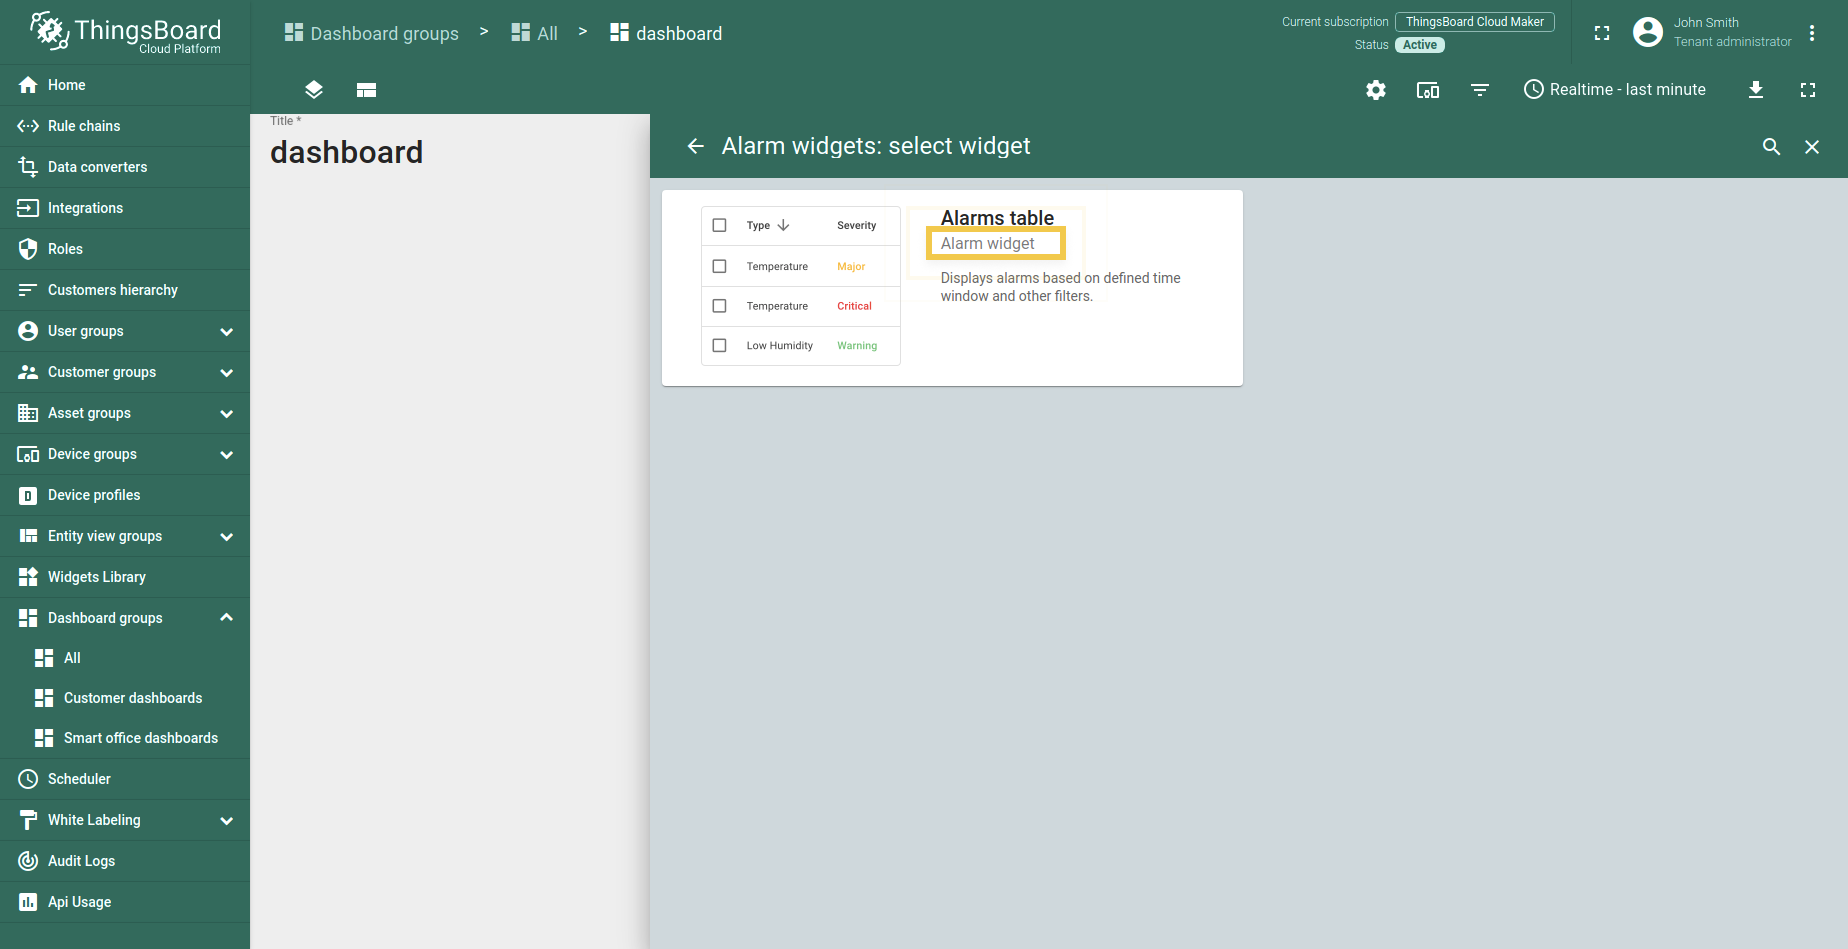Open the three-dot user menu
Viewport: 1848px width, 949px height.
click(x=1812, y=33)
